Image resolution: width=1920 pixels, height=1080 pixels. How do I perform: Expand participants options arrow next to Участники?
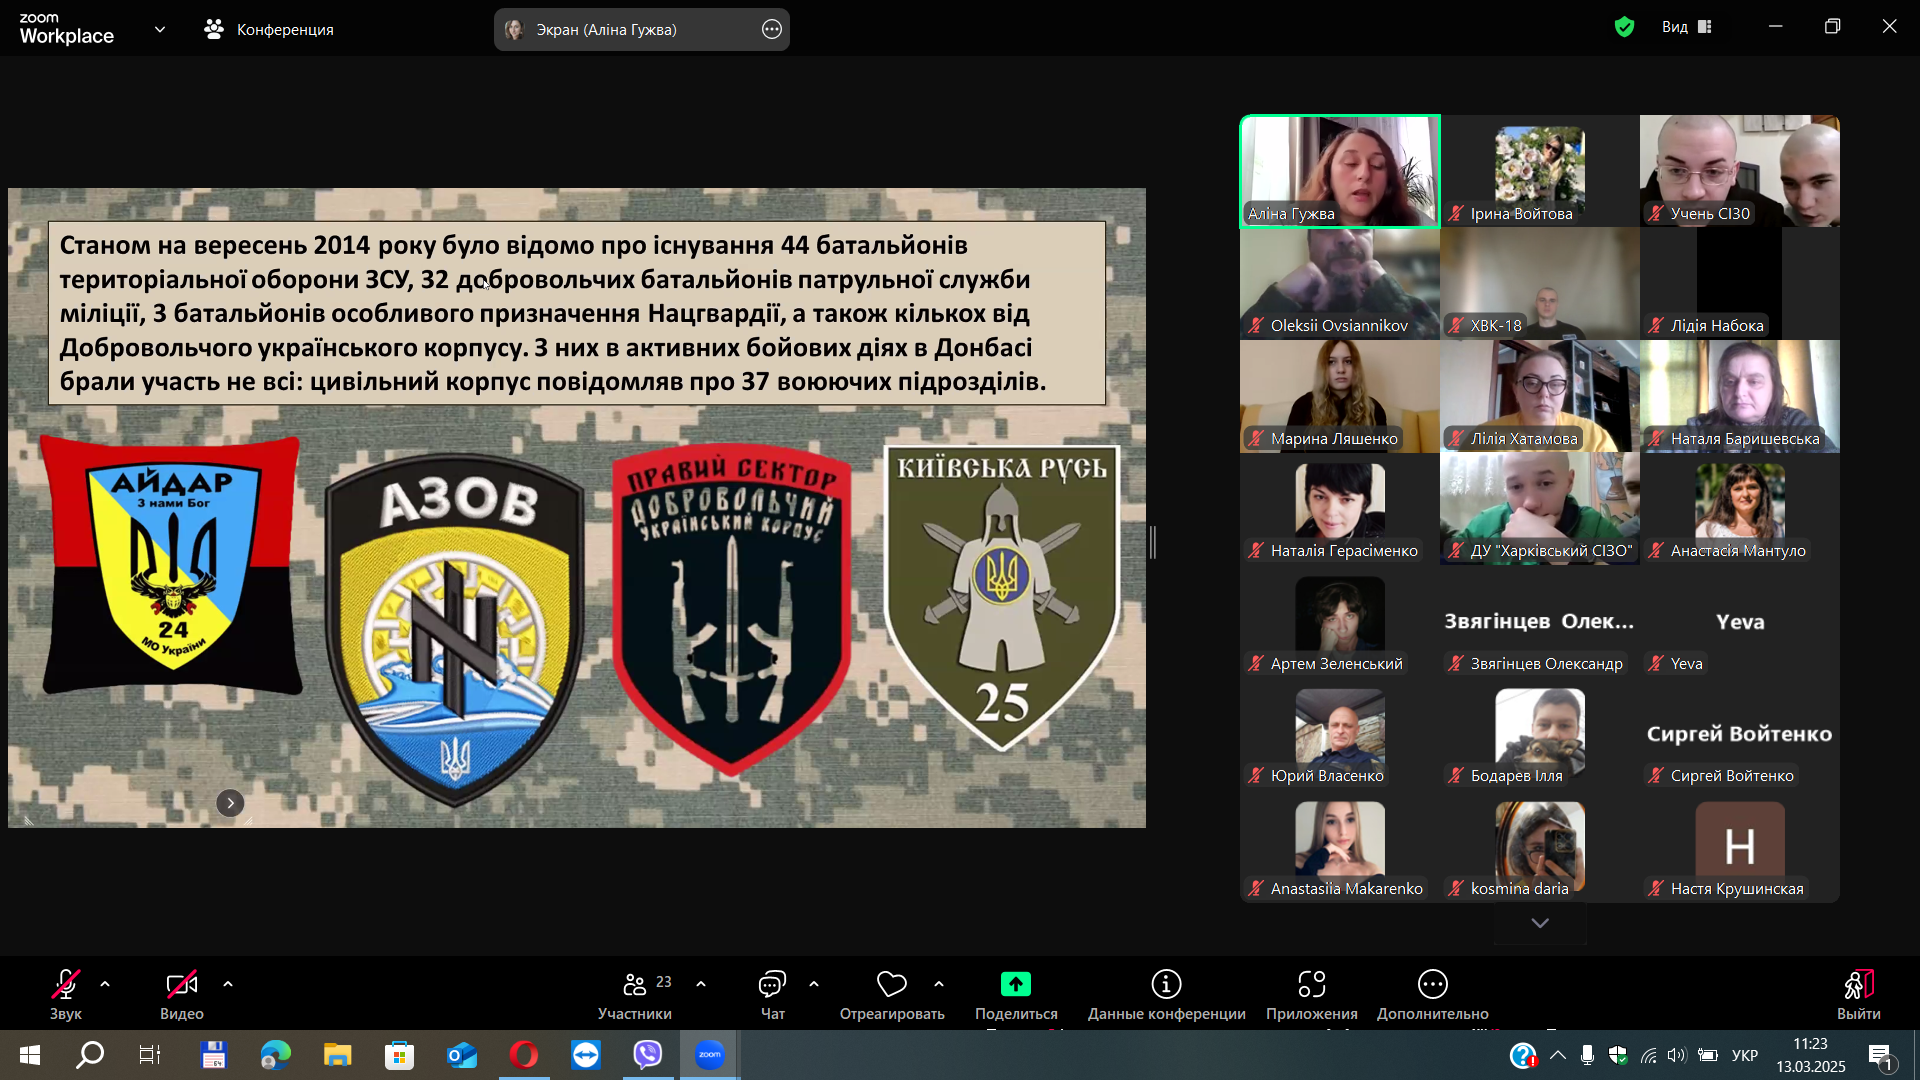click(x=701, y=985)
